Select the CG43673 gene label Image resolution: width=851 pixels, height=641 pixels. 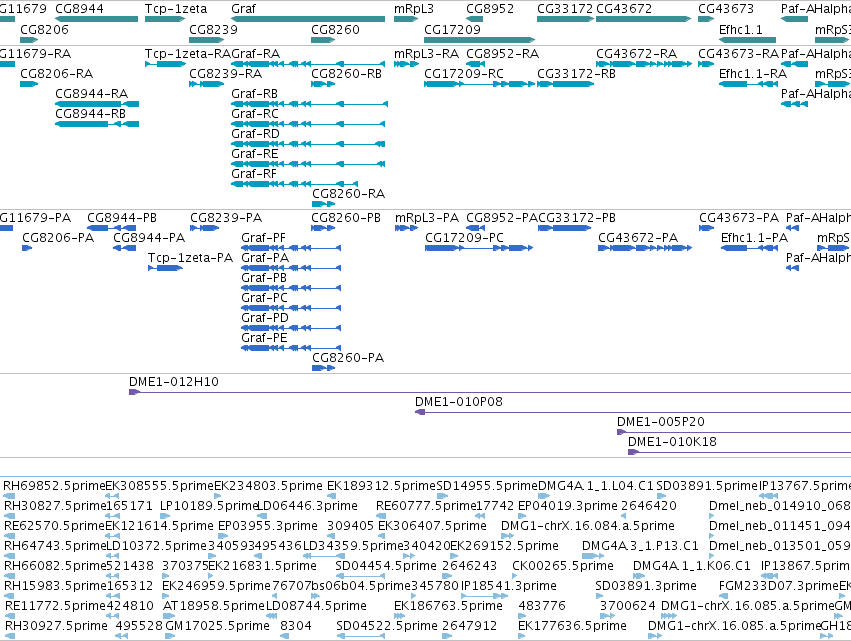pyautogui.click(x=726, y=9)
